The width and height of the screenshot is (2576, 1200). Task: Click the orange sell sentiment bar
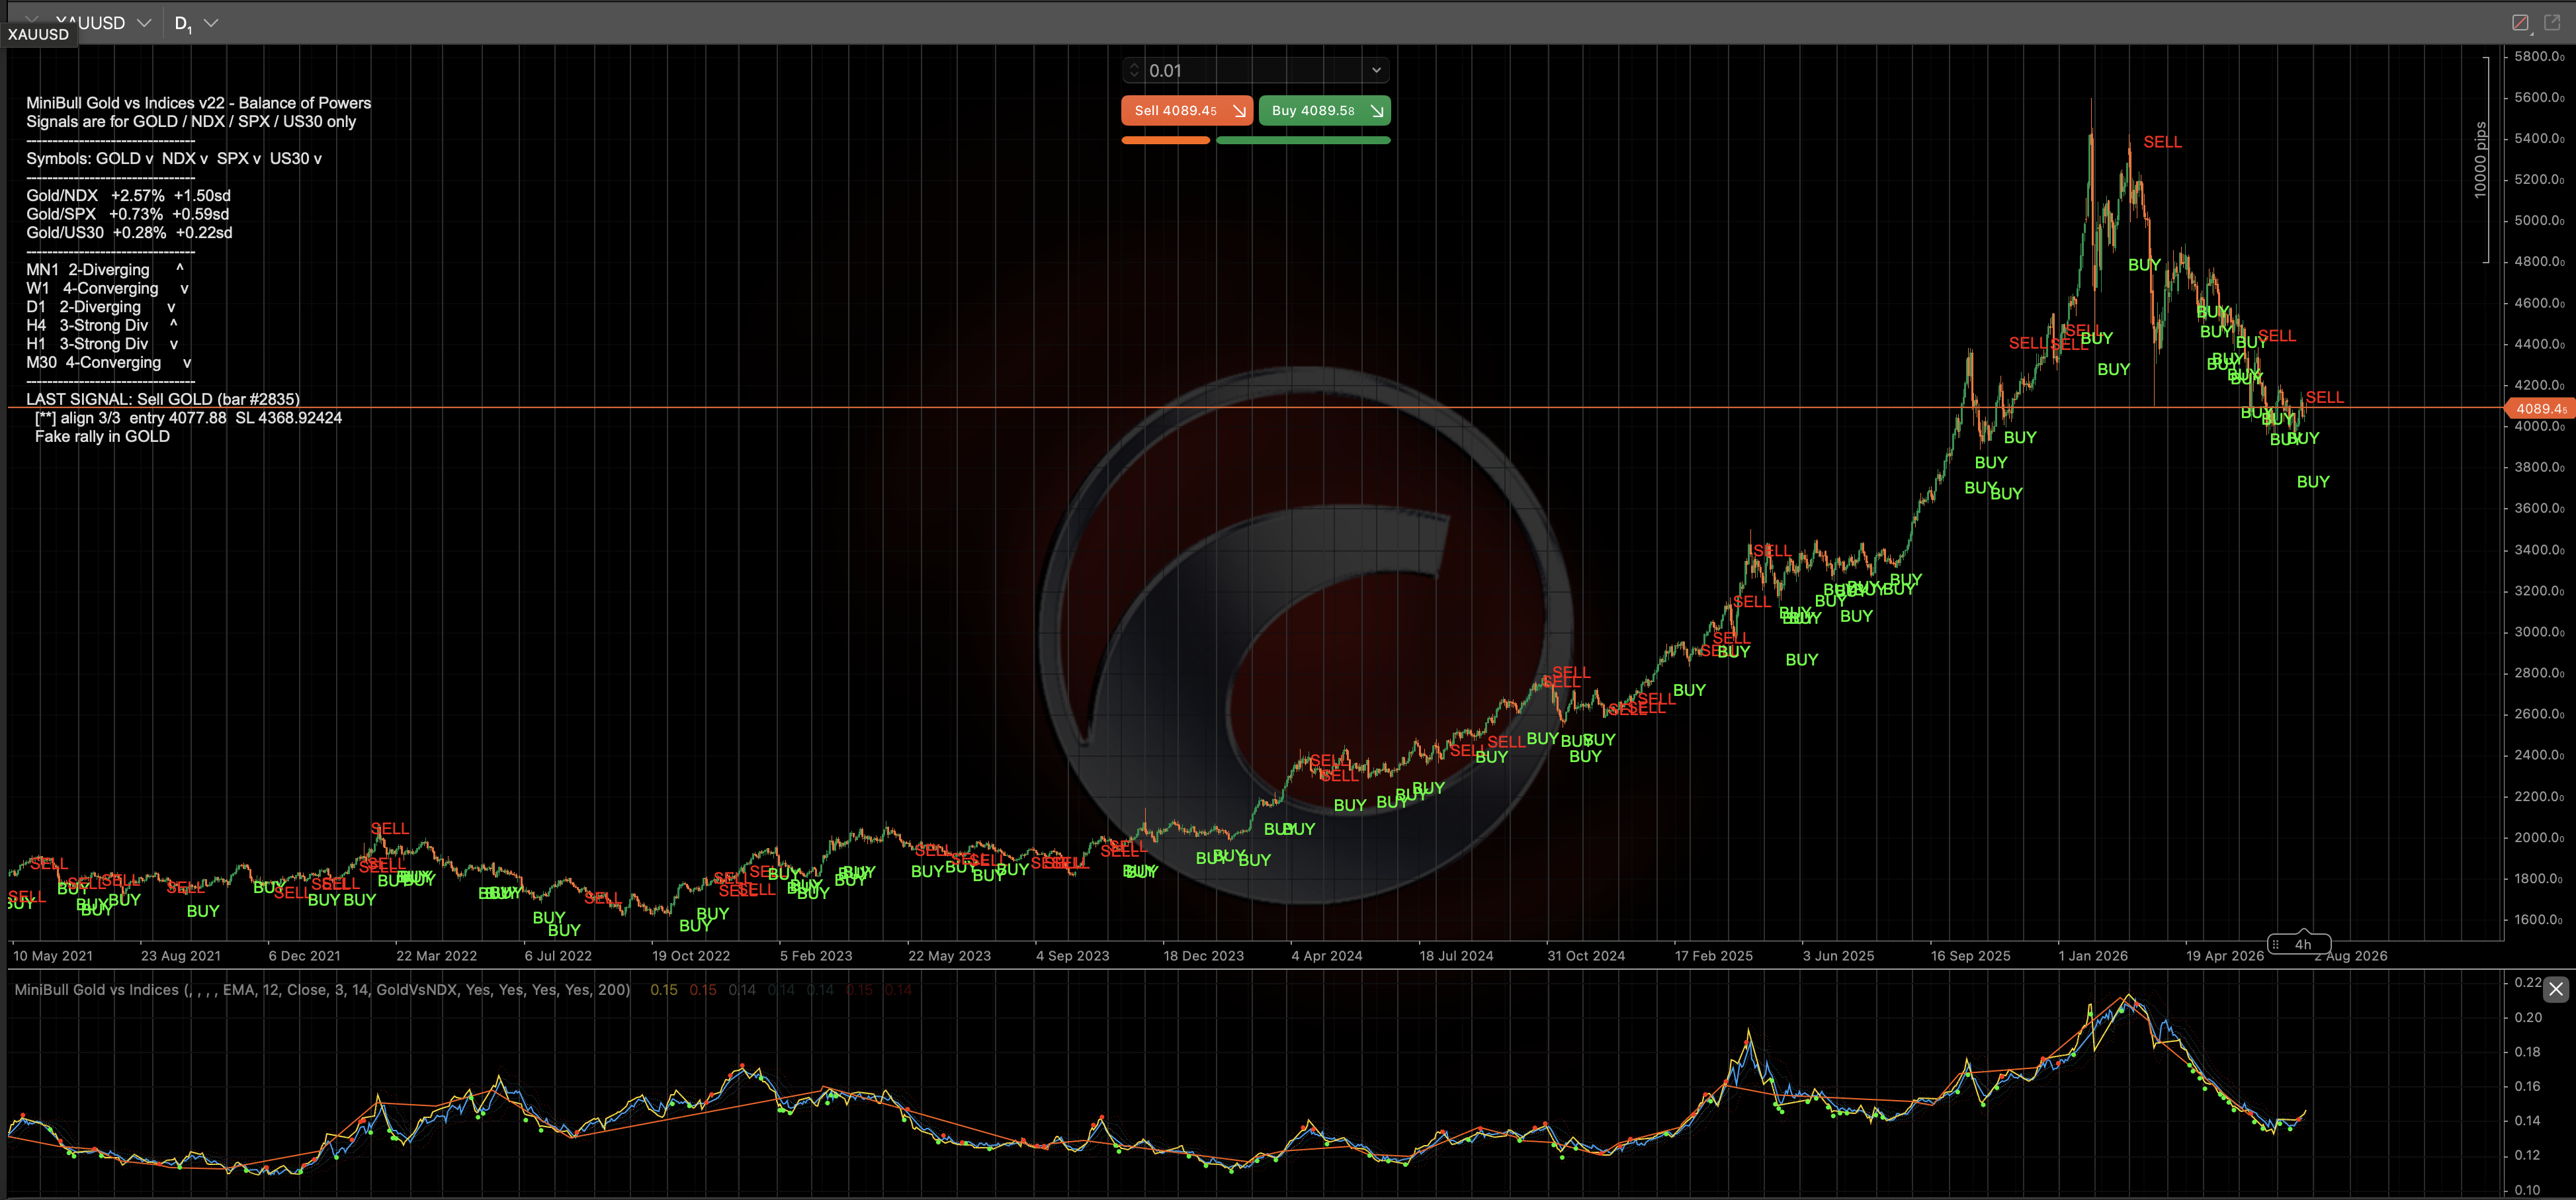tap(1165, 140)
